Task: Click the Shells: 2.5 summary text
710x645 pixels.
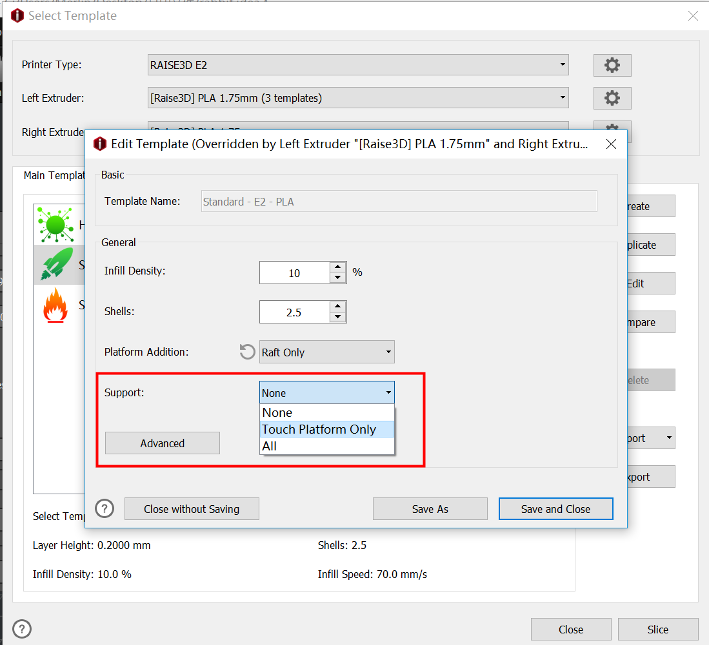Action: pyautogui.click(x=342, y=545)
